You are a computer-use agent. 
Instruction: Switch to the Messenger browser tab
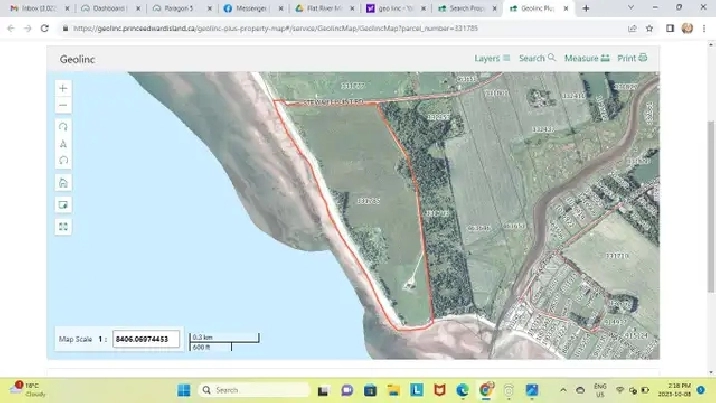tap(253, 9)
